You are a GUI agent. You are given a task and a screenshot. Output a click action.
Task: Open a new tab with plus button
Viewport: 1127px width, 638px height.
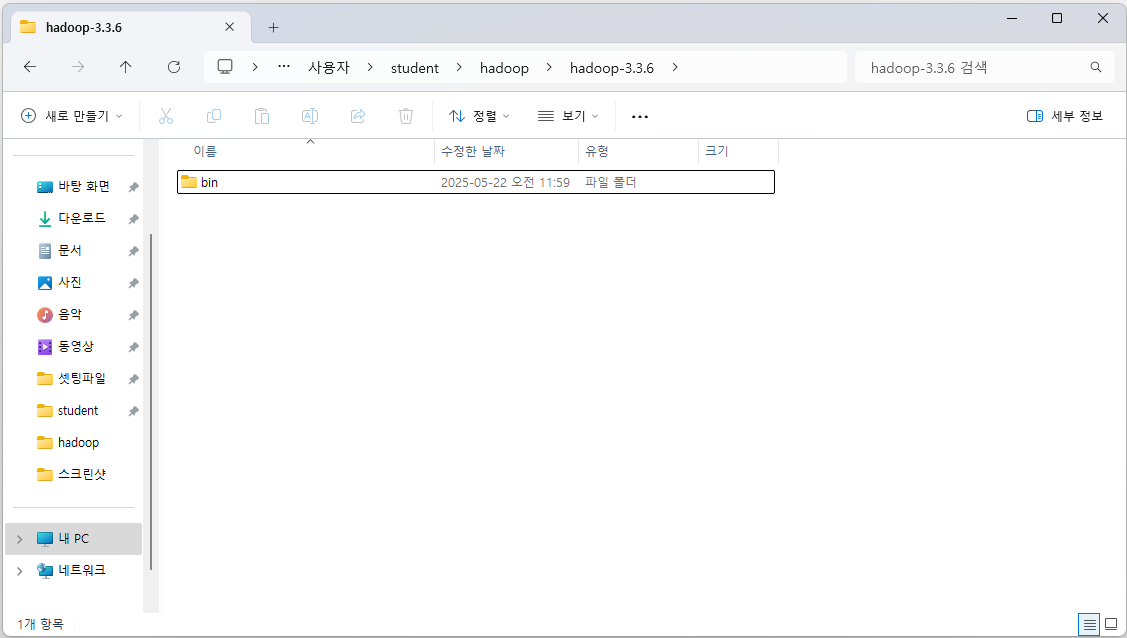[273, 27]
